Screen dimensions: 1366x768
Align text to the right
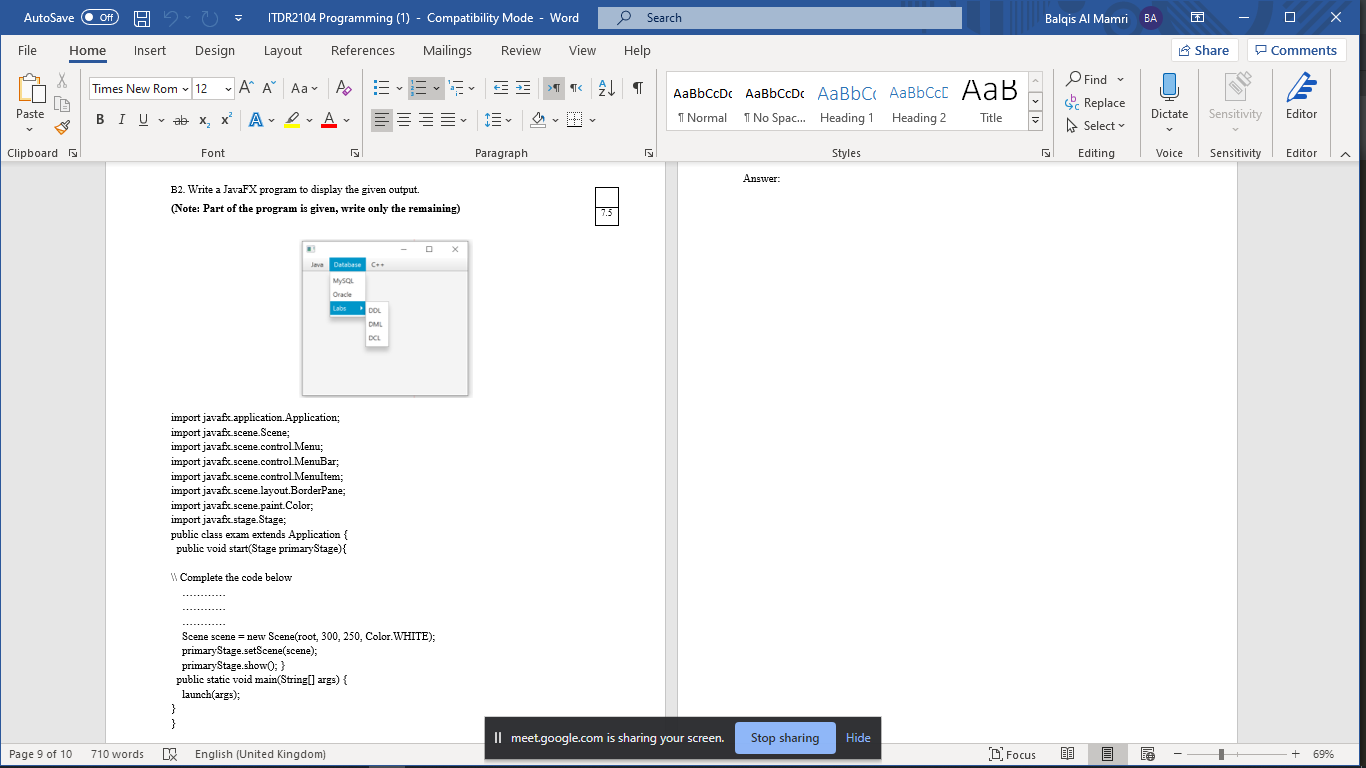[x=426, y=120]
